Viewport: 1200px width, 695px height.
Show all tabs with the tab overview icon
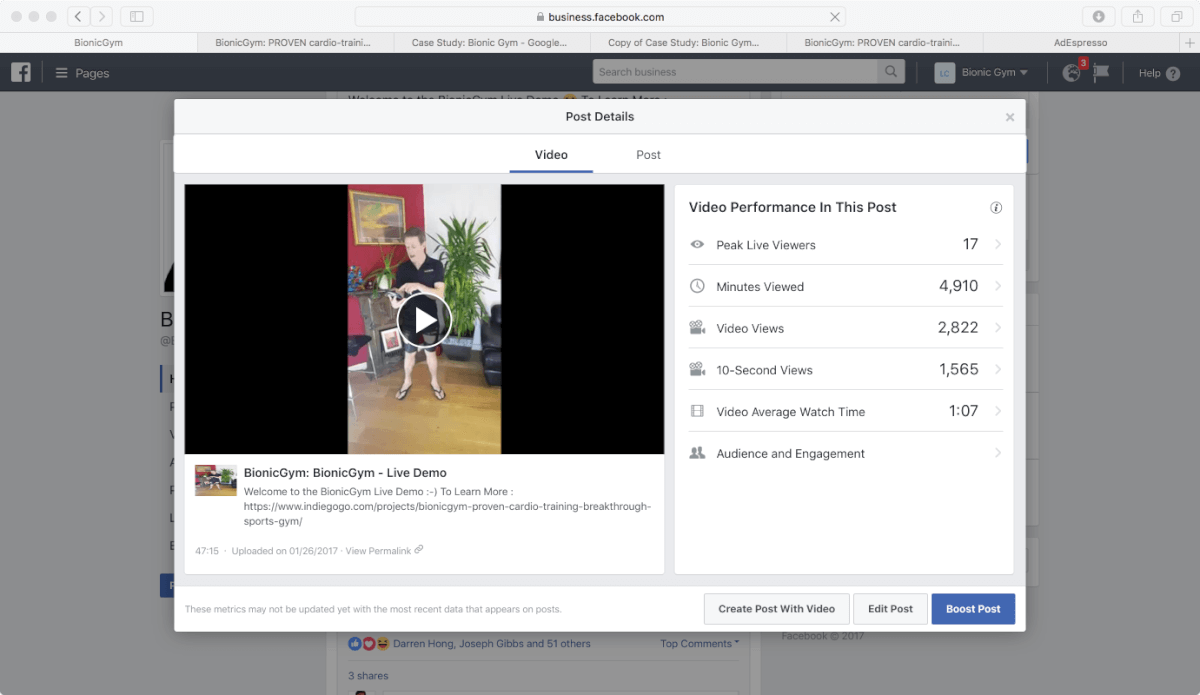[x=1177, y=17]
